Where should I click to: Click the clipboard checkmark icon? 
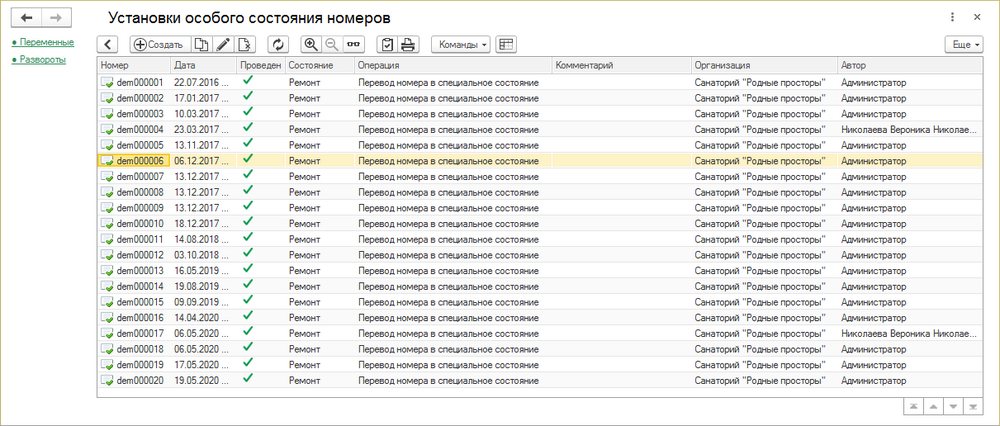[x=387, y=45]
